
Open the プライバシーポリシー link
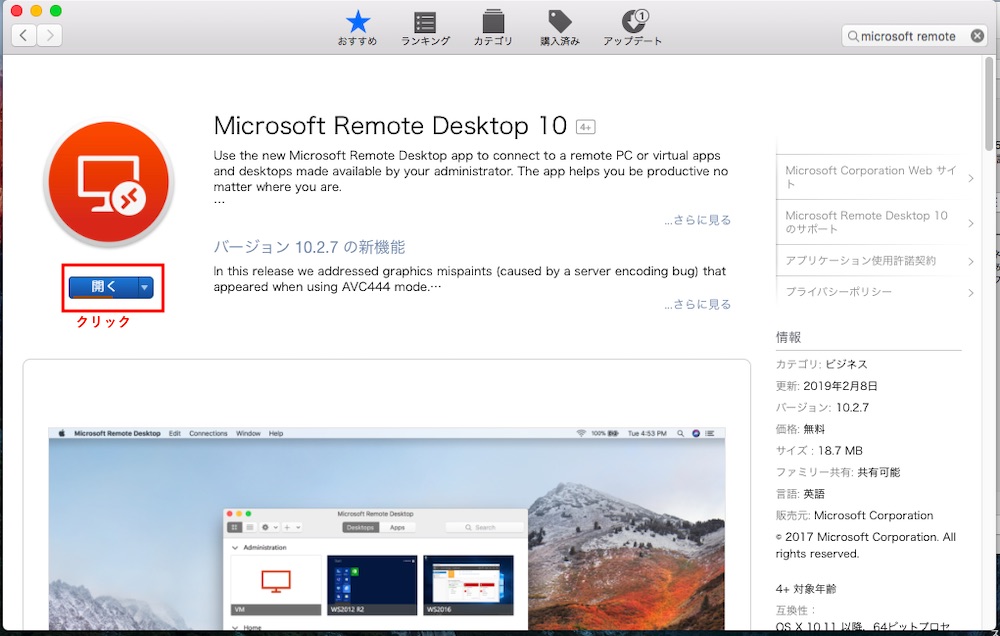839,292
